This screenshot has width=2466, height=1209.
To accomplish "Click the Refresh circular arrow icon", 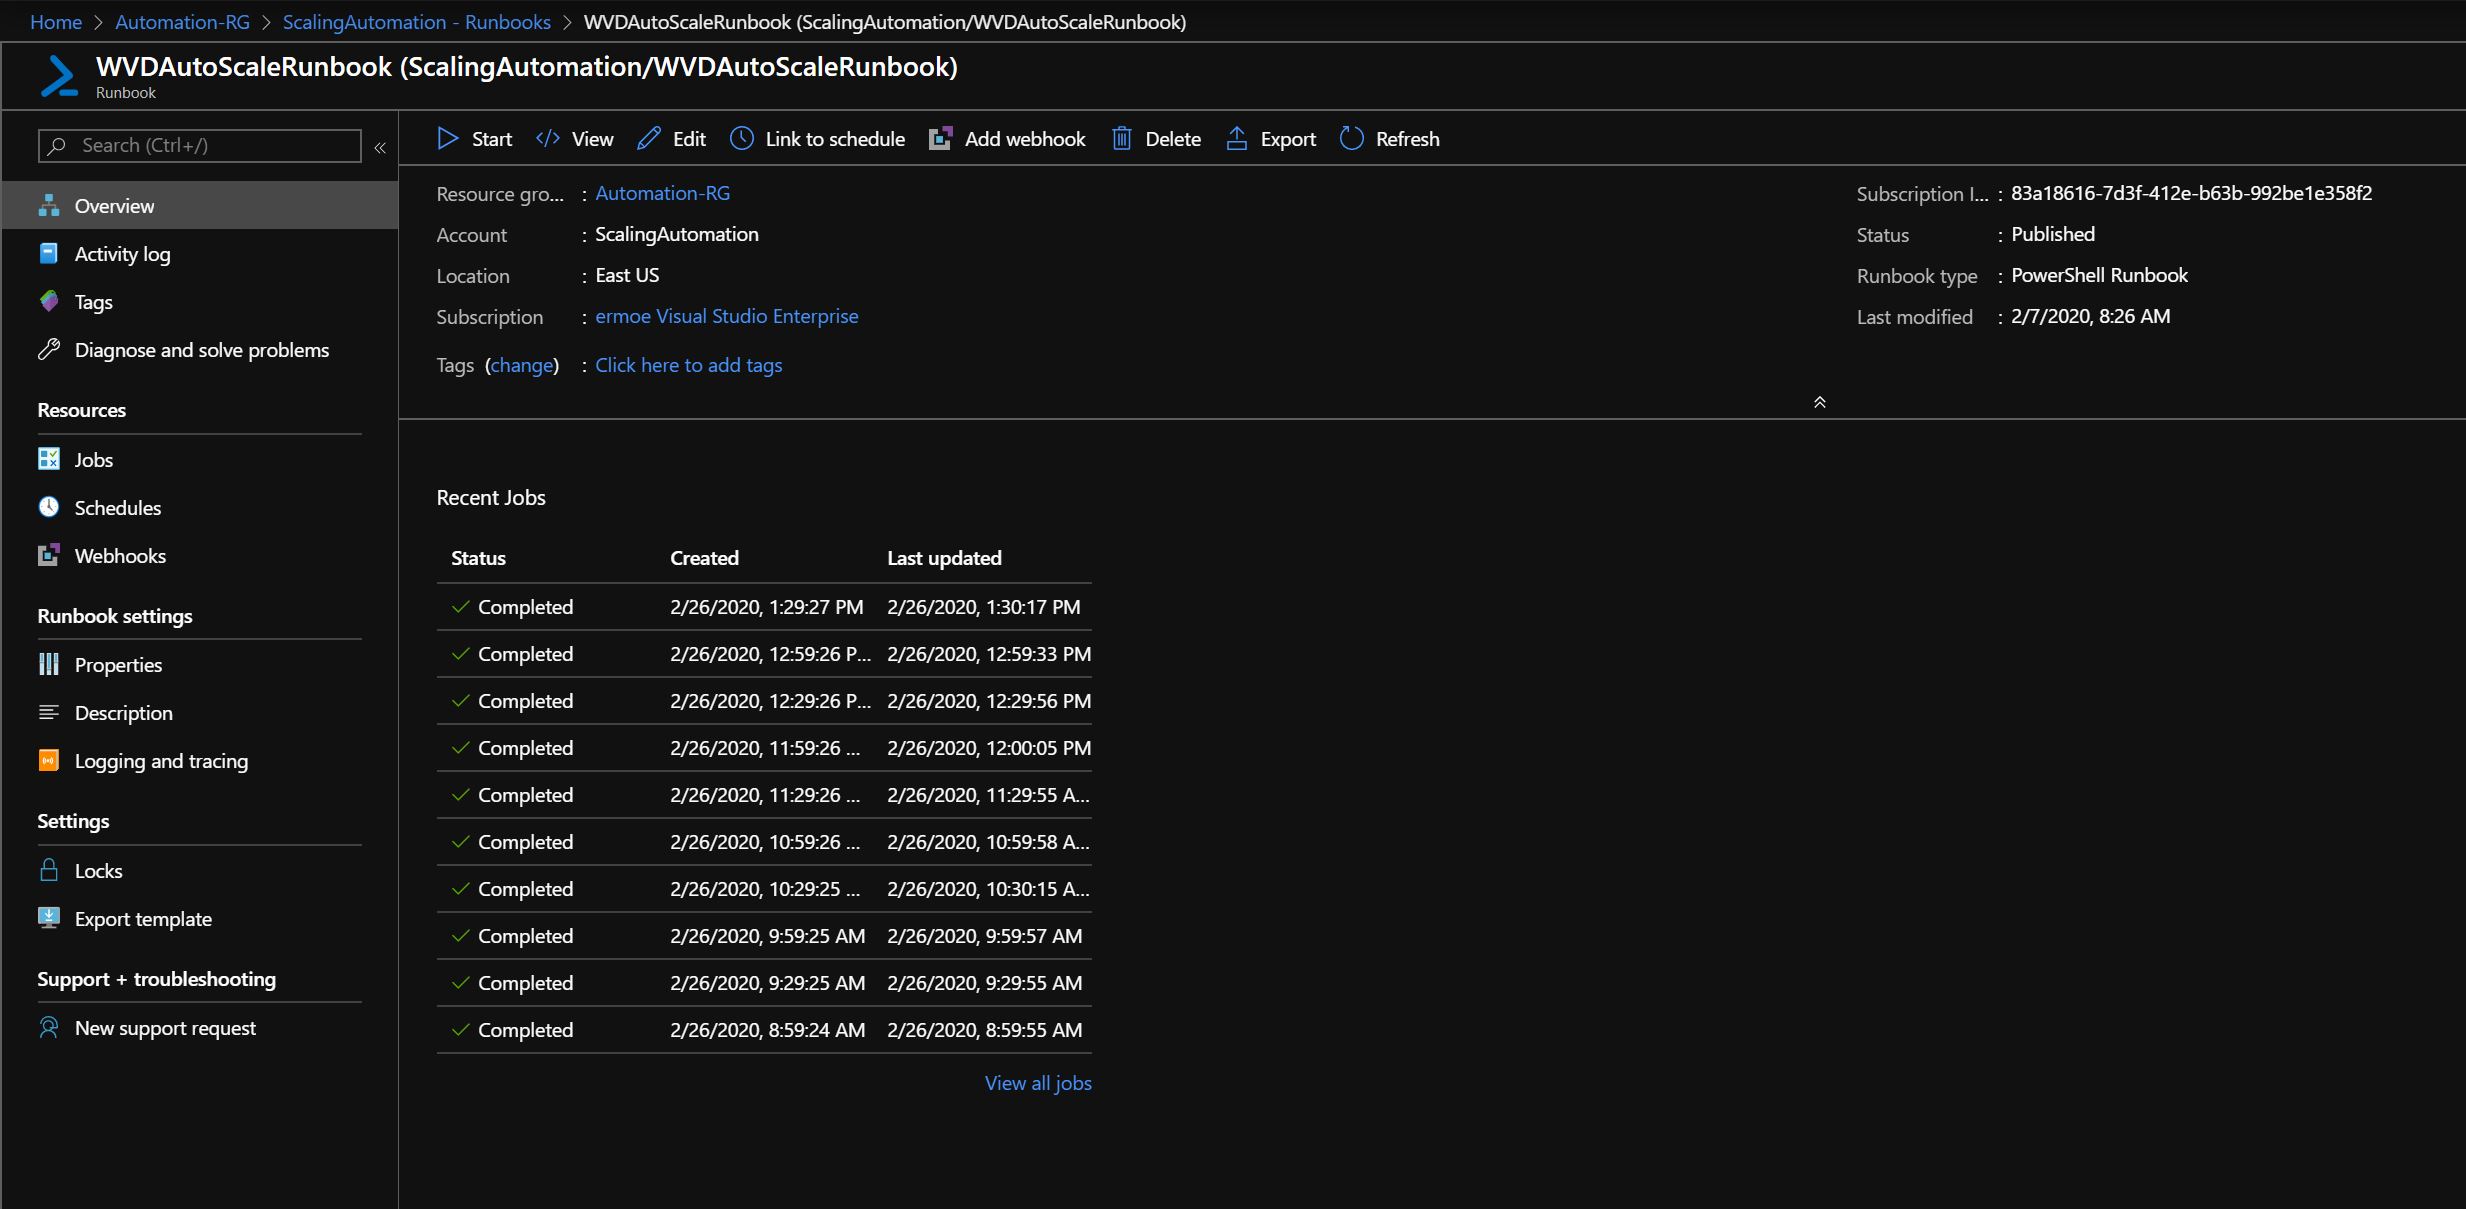I will click(1352, 139).
